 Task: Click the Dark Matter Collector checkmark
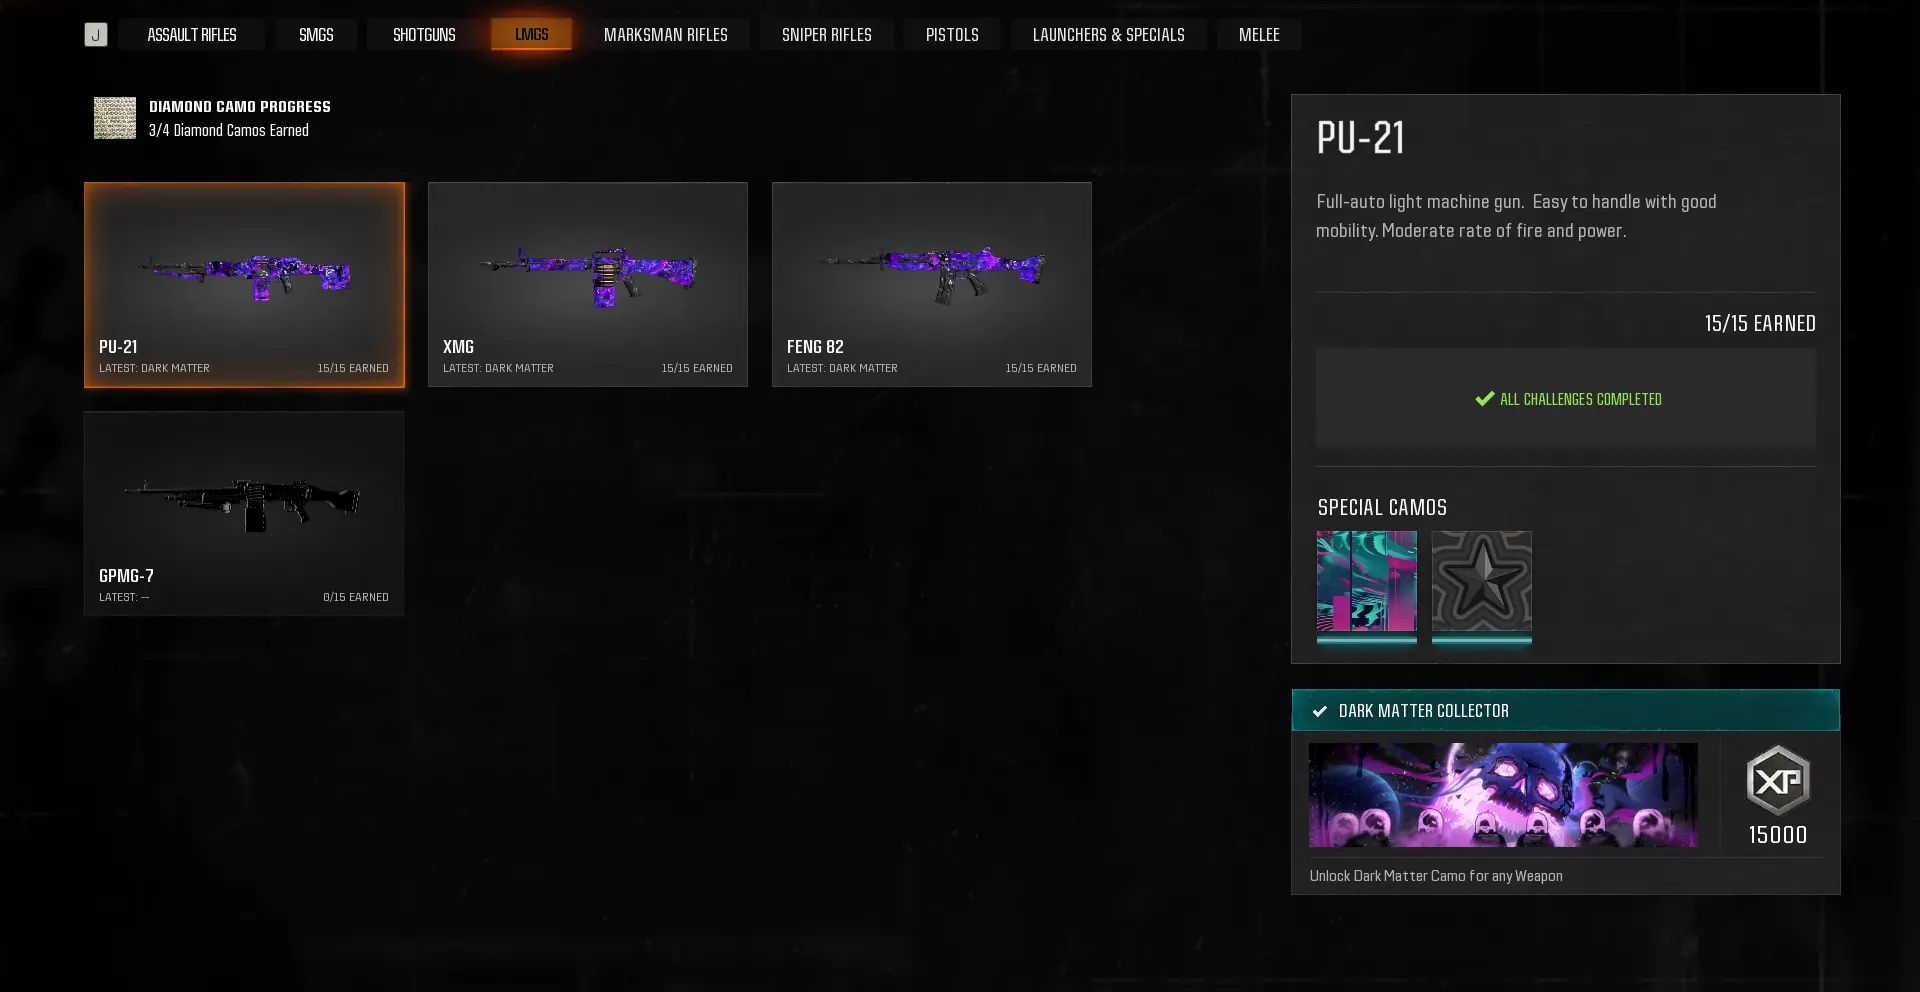click(x=1319, y=711)
